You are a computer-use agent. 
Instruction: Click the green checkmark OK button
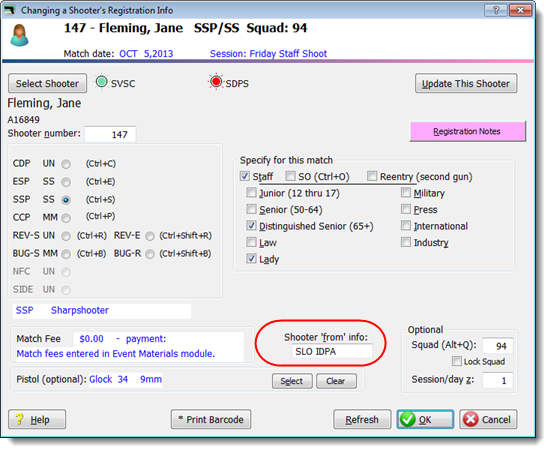click(425, 419)
